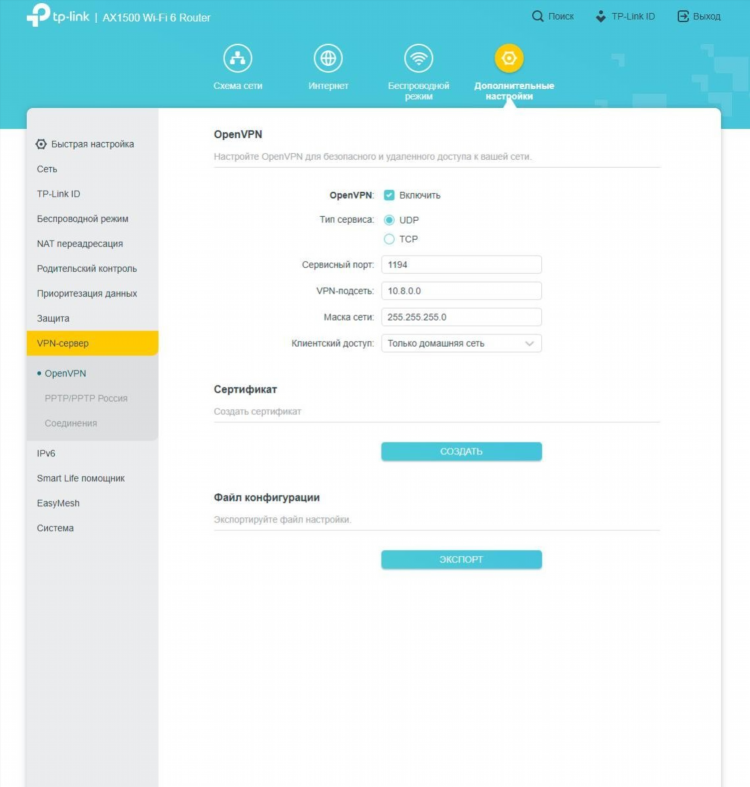This screenshot has width=750, height=787.
Task: Click the СОЗДАТЬ certificate button
Action: click(x=461, y=451)
